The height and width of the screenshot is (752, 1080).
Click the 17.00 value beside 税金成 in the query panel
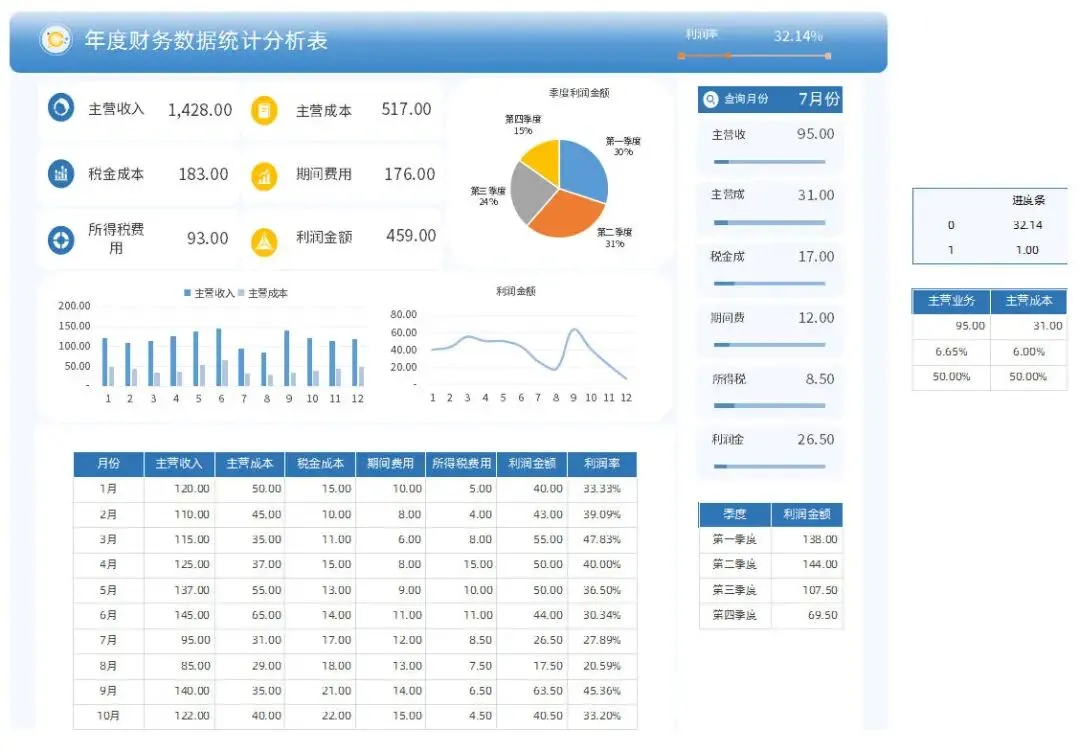(x=816, y=256)
